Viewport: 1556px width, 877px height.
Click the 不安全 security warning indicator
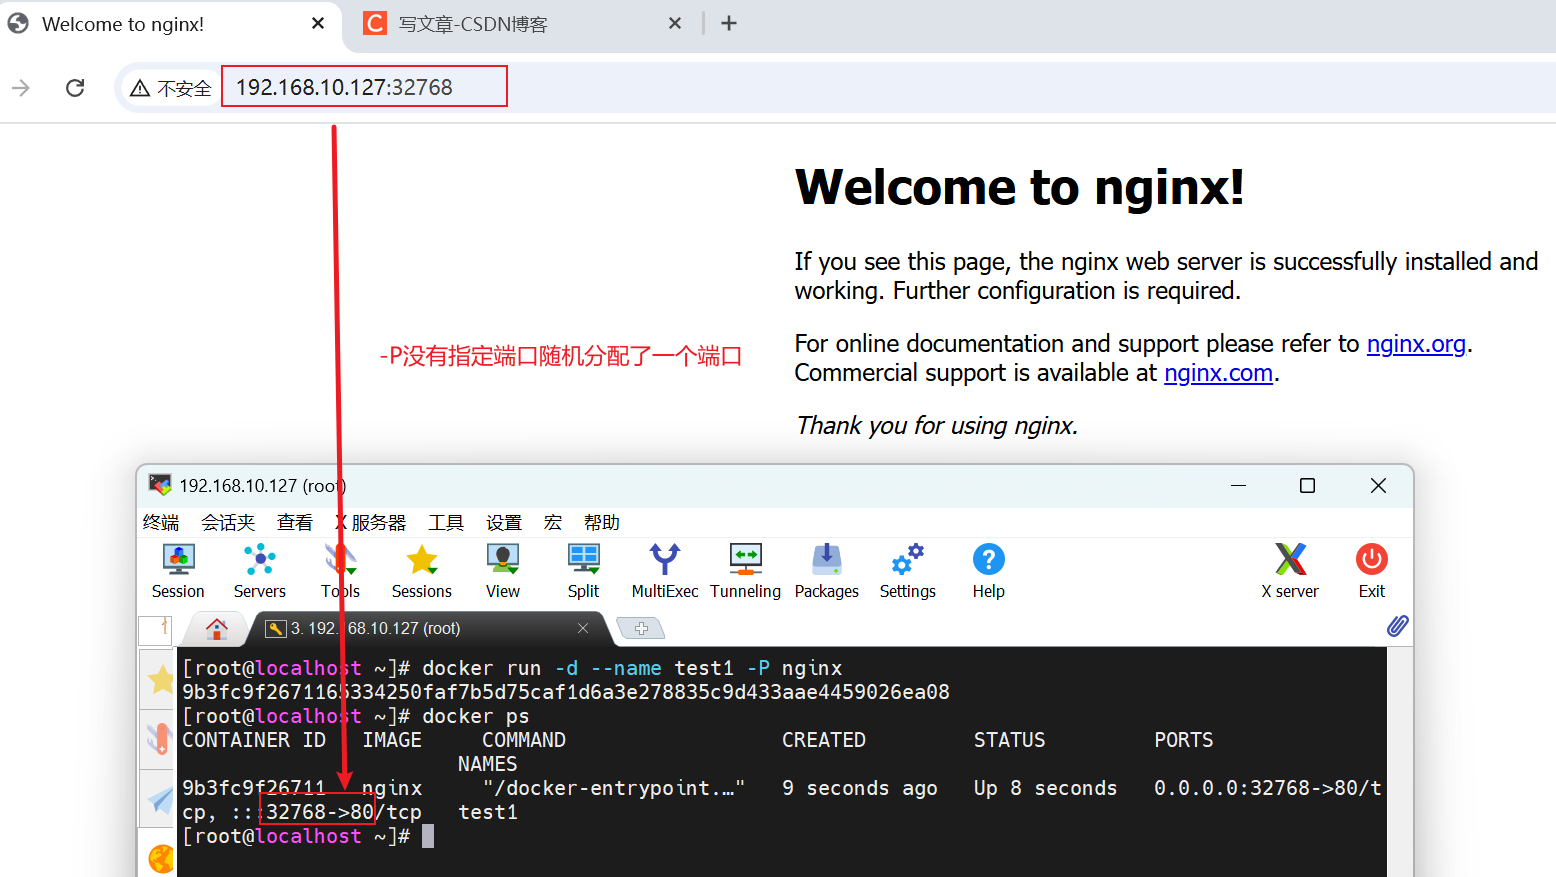pos(171,88)
